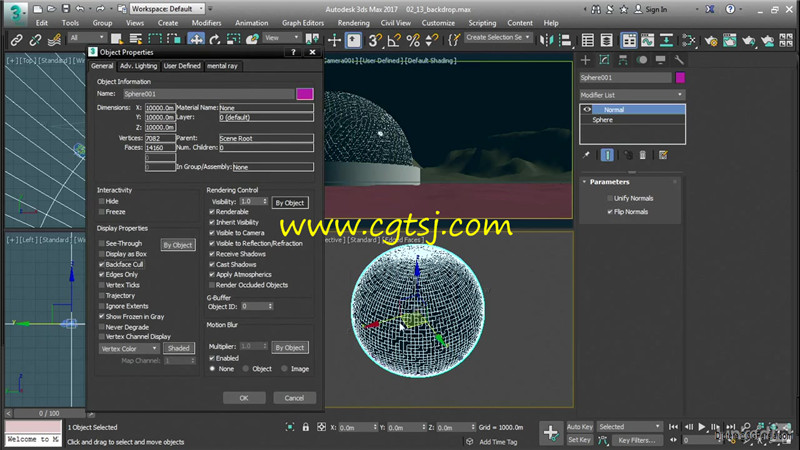
Task: Open Create Selection Set dropdown
Action: click(498, 37)
